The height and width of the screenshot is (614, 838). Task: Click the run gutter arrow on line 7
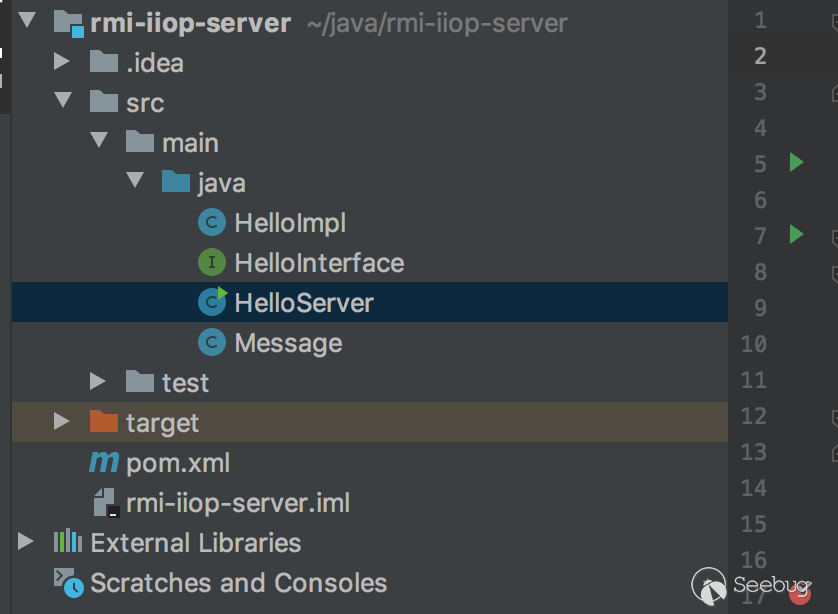tap(796, 234)
